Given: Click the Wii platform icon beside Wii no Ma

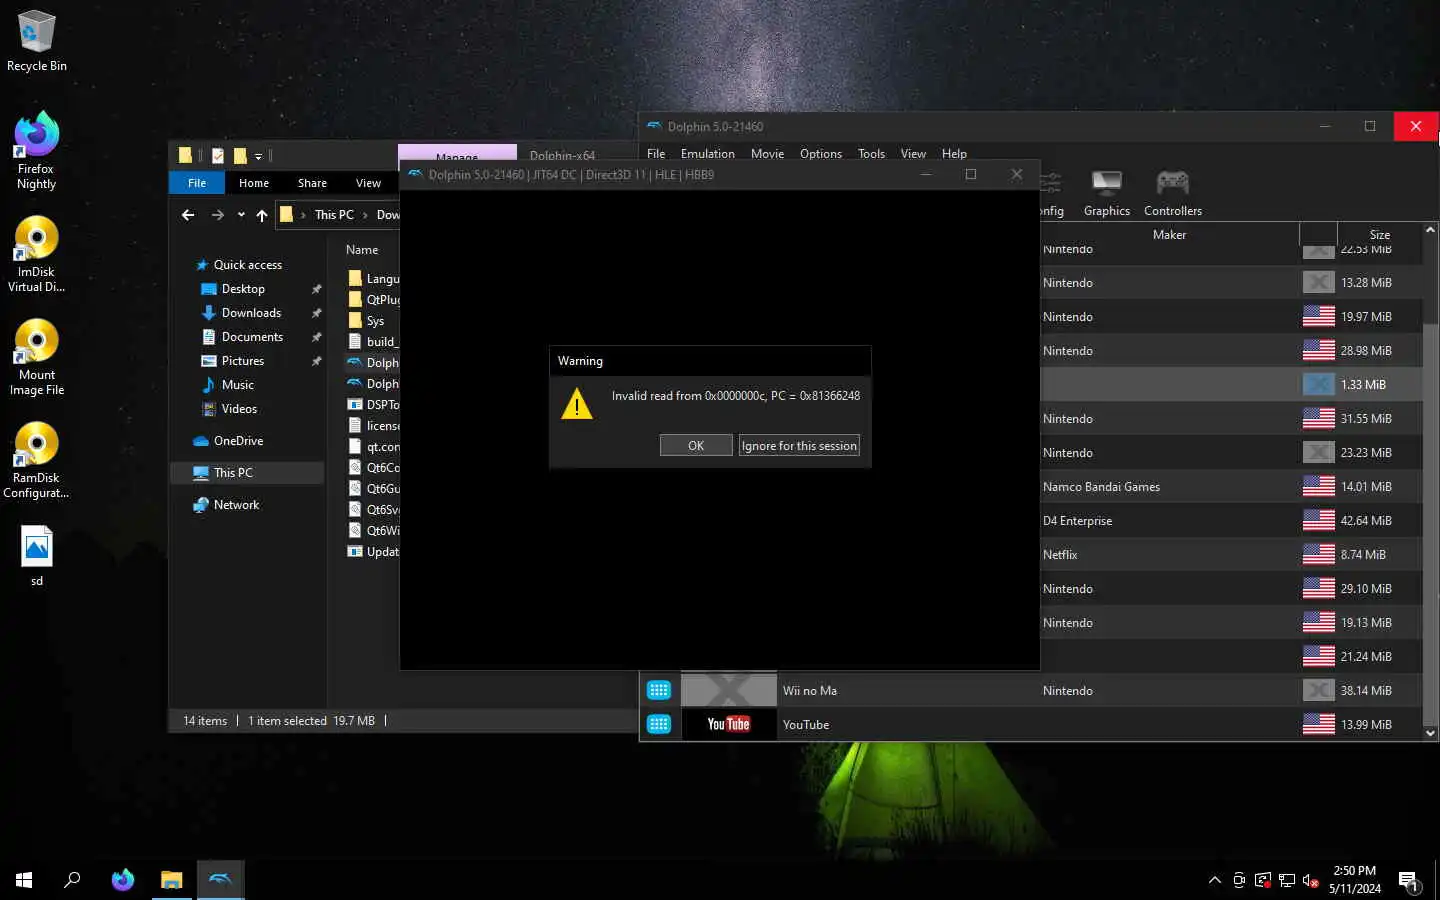Looking at the screenshot, I should [x=659, y=691].
